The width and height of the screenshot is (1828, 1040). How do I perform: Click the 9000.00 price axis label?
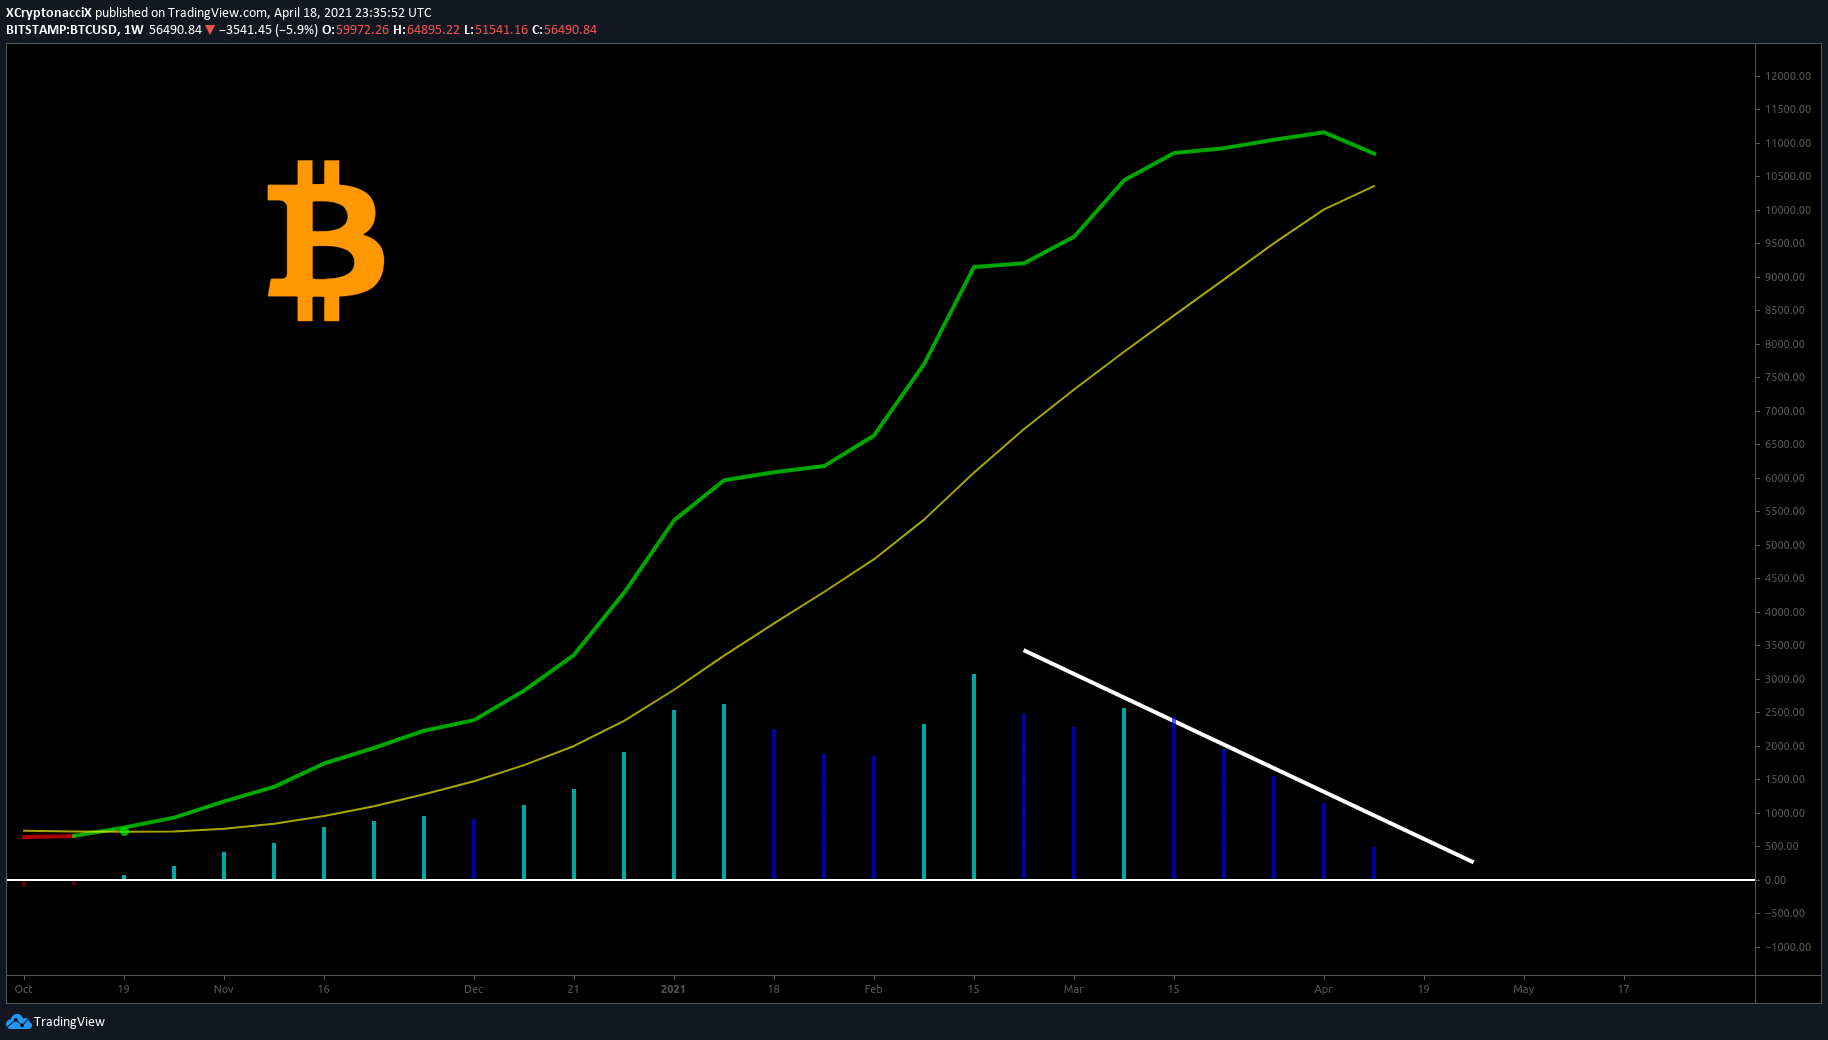(x=1785, y=277)
